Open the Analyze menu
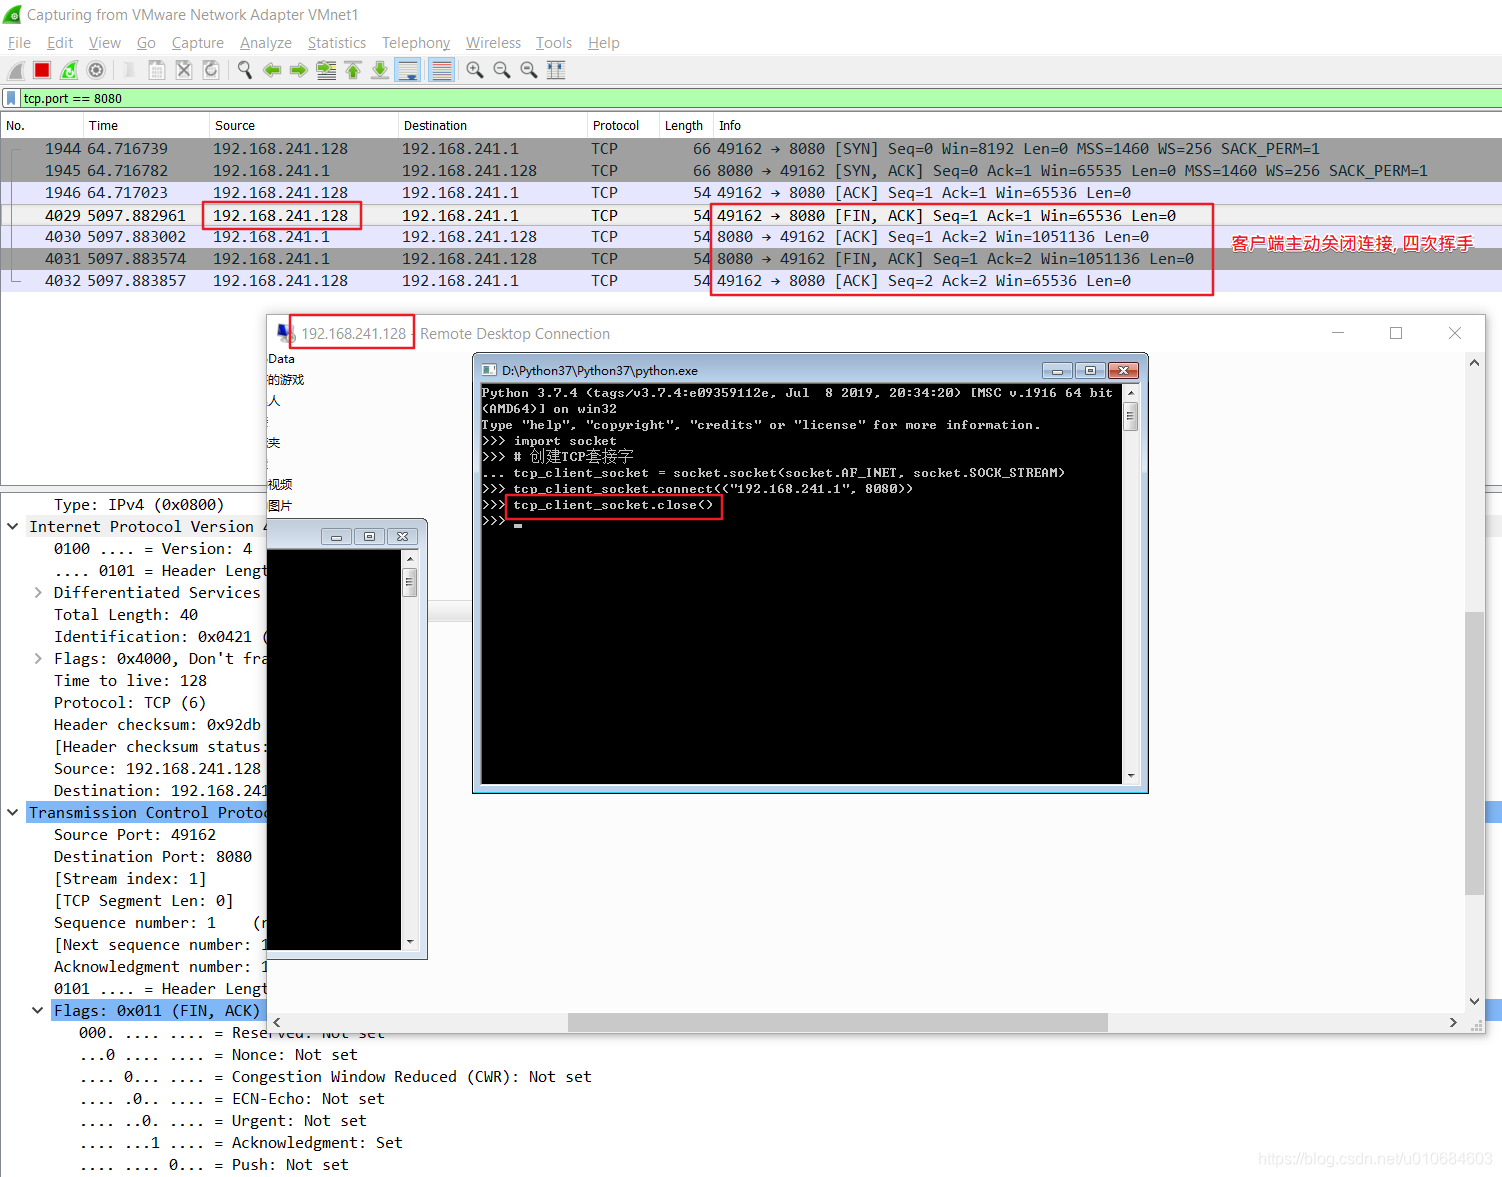1502x1177 pixels. (x=266, y=43)
